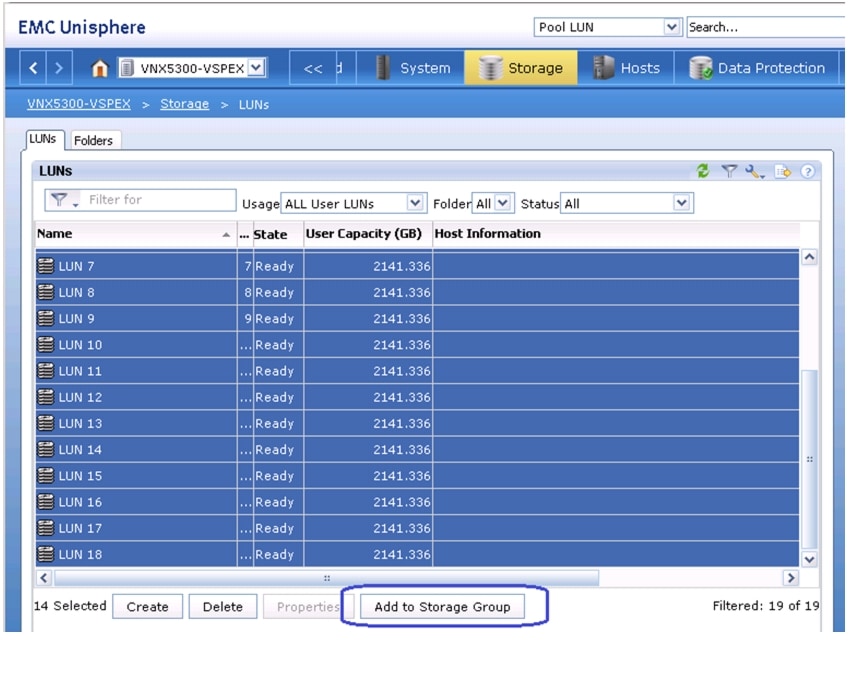
Task: Click the LUN 16 row icon
Action: 46,502
